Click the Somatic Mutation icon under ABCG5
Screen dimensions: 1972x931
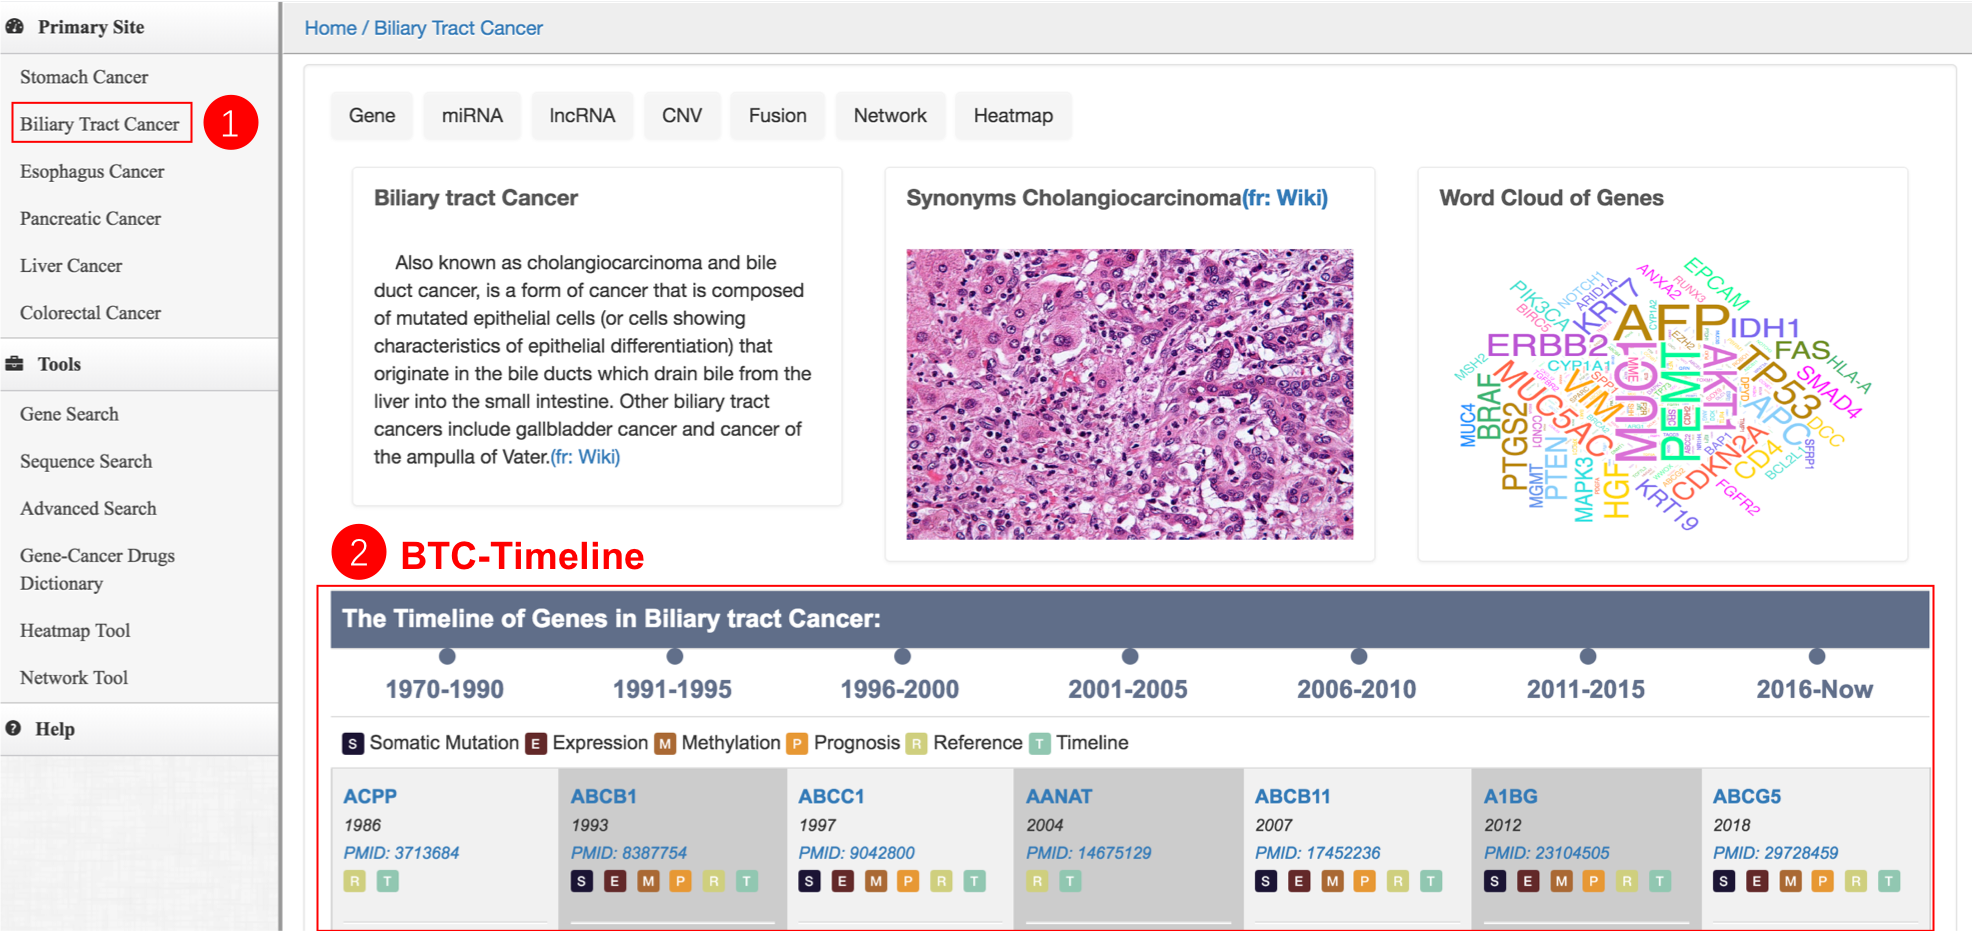click(1724, 881)
